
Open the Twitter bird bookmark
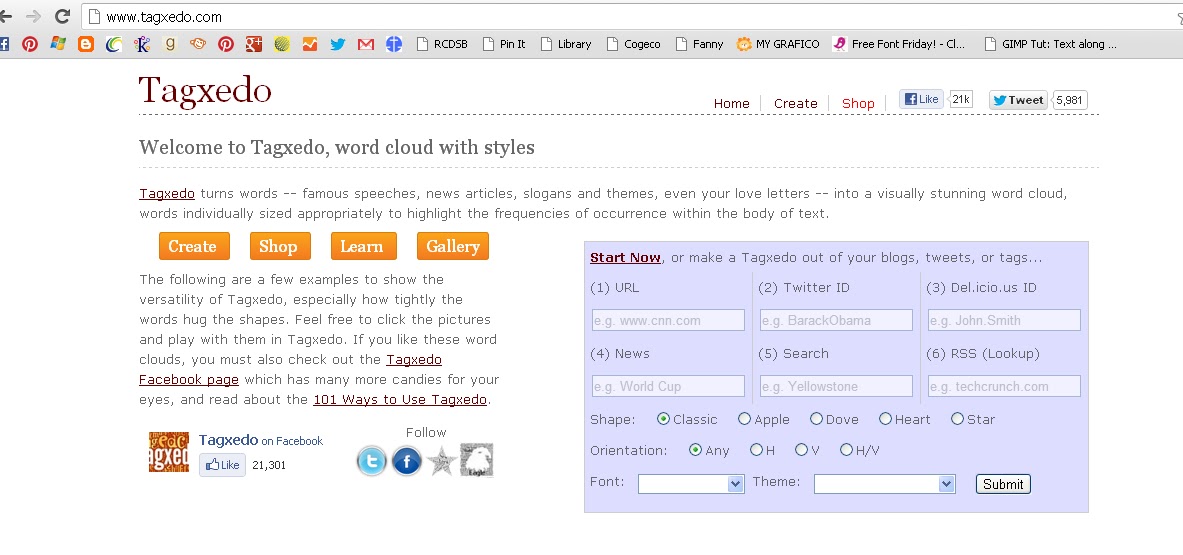click(x=337, y=44)
